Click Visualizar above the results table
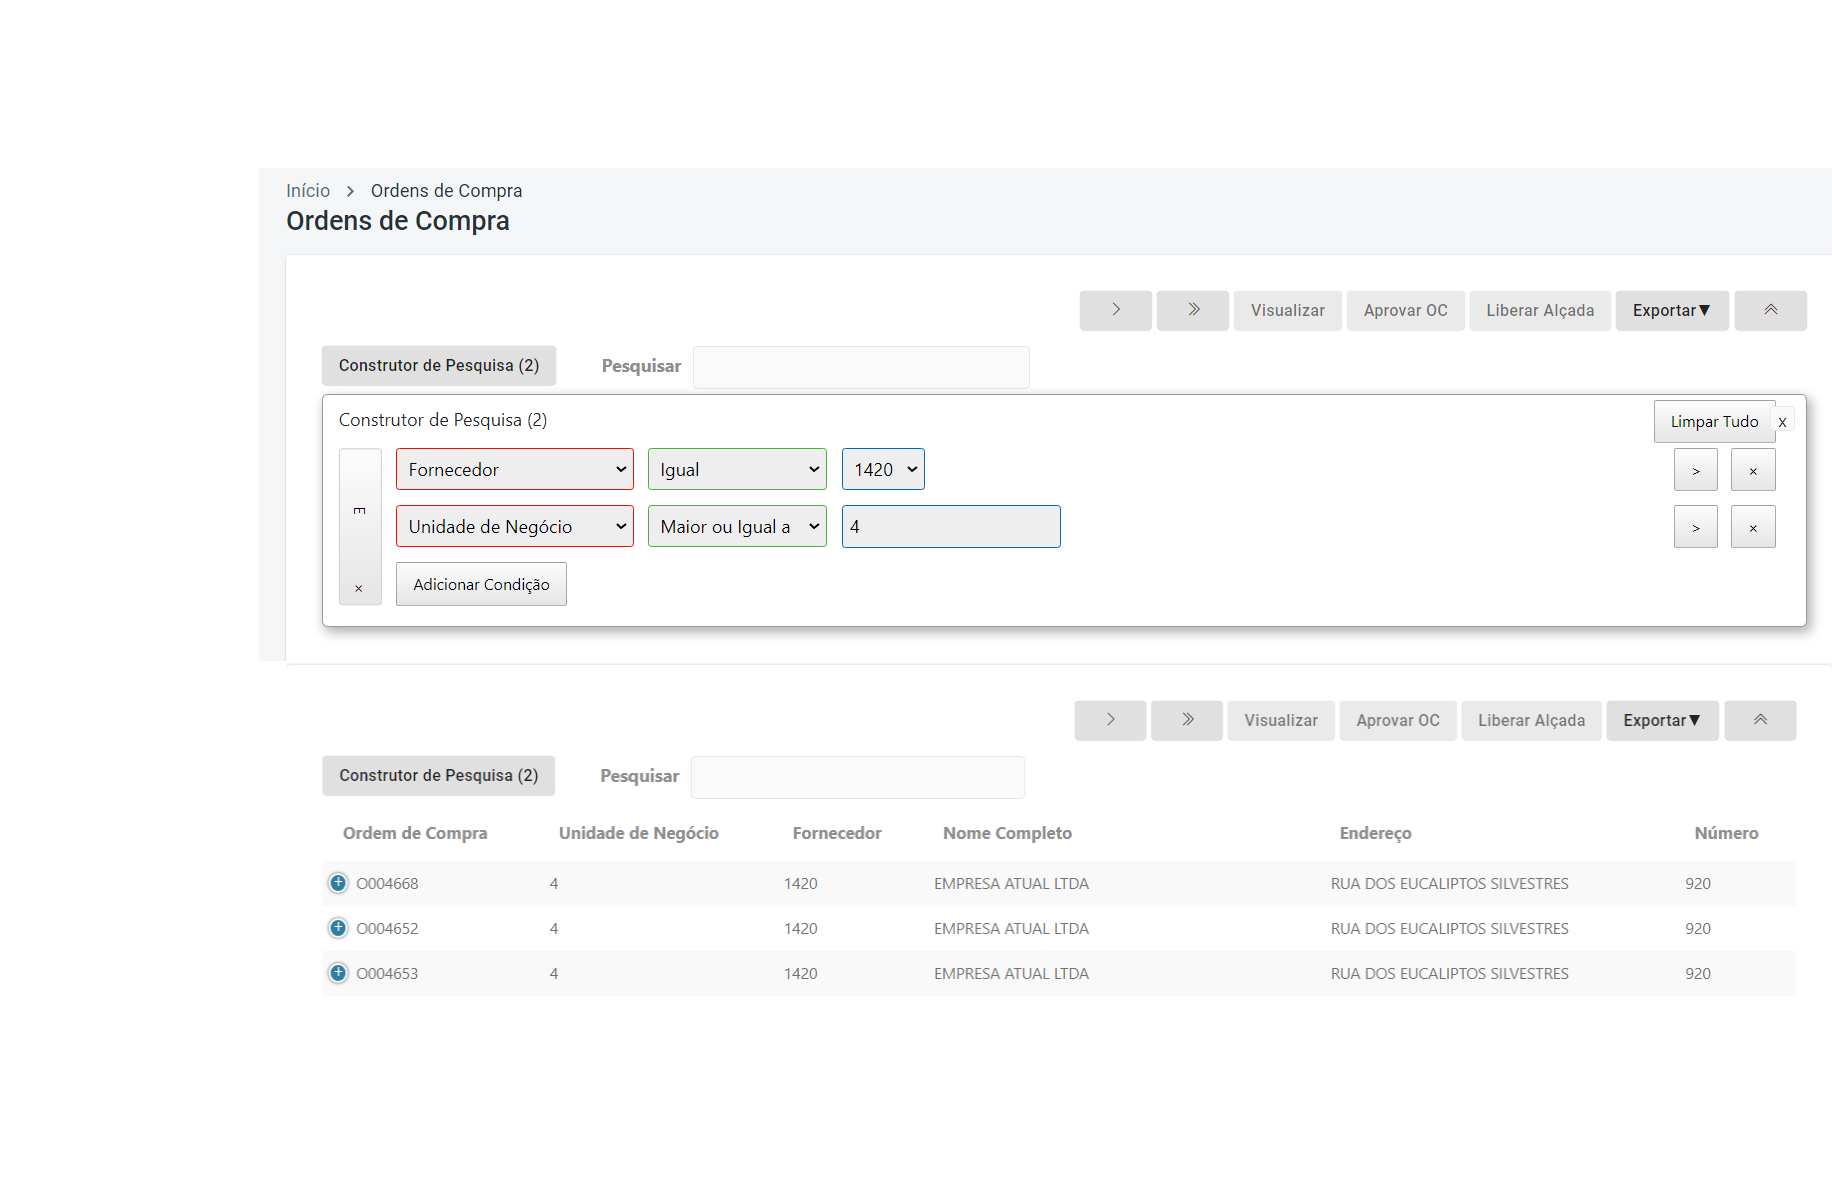Screen dimensions: 1832x1197 [1281, 720]
